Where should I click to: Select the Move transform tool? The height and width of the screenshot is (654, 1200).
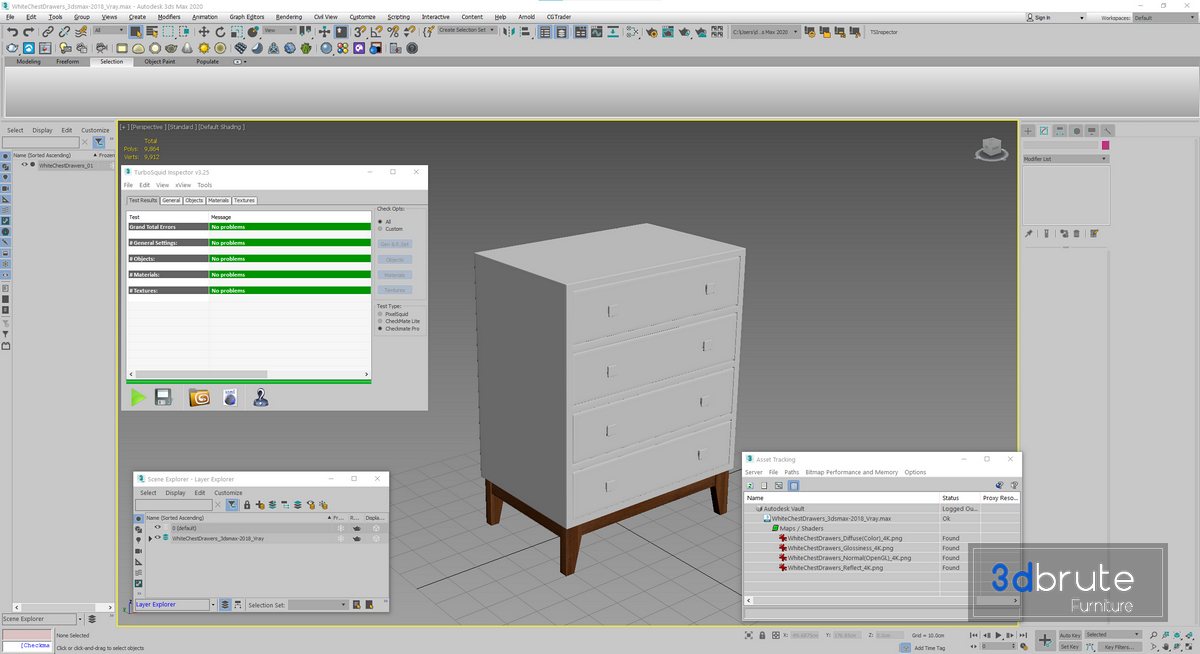[204, 32]
